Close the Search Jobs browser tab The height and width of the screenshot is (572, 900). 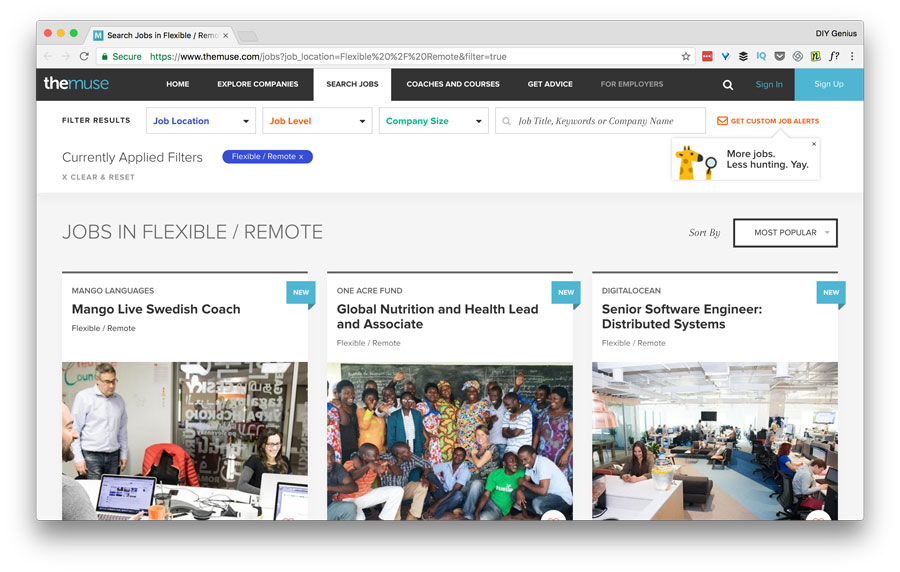click(x=226, y=36)
